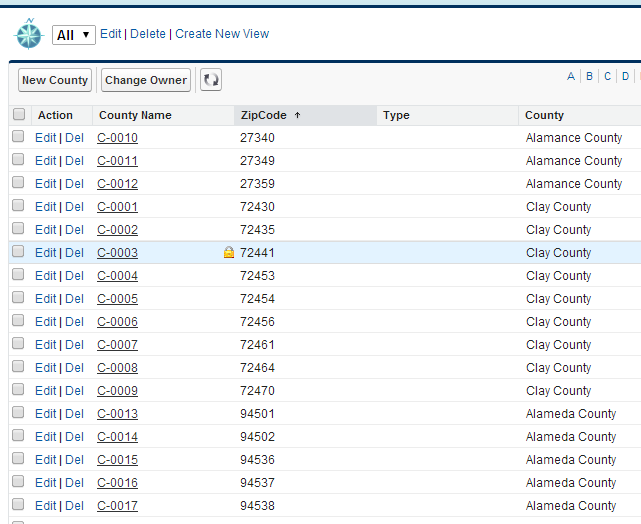Filter by letter B in alphabet bar
Viewport: 641px width, 524px height.
590,76
